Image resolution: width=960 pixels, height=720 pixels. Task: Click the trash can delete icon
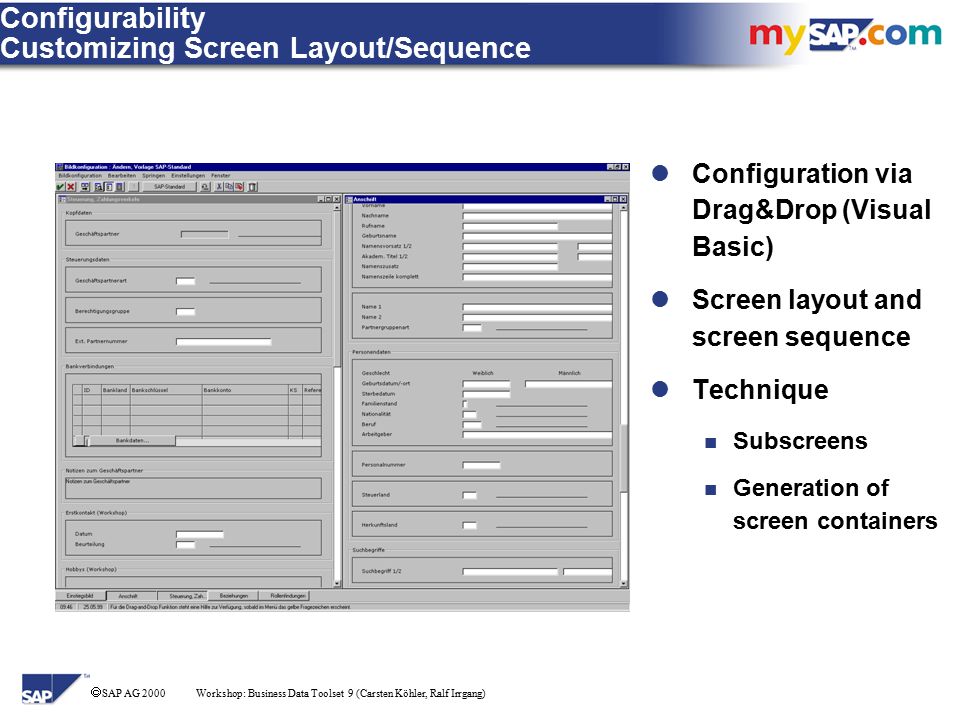pos(253,187)
